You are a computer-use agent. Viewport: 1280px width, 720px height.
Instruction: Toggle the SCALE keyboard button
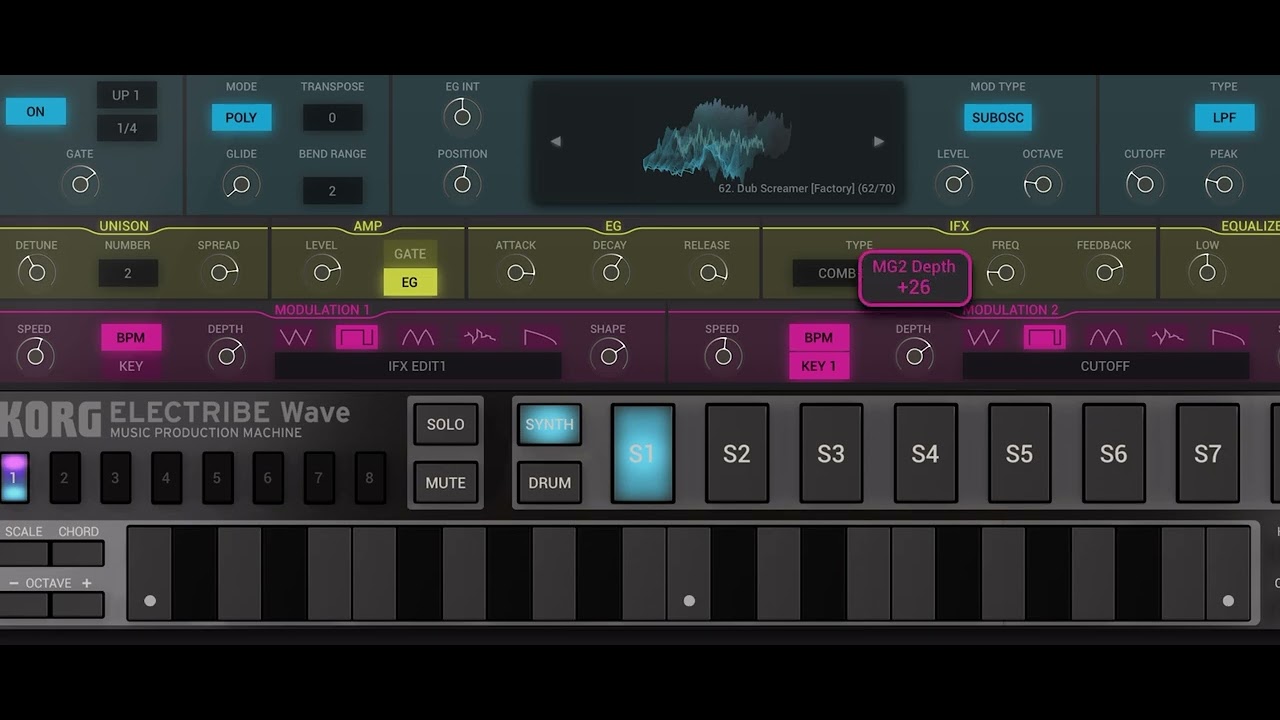[24, 553]
